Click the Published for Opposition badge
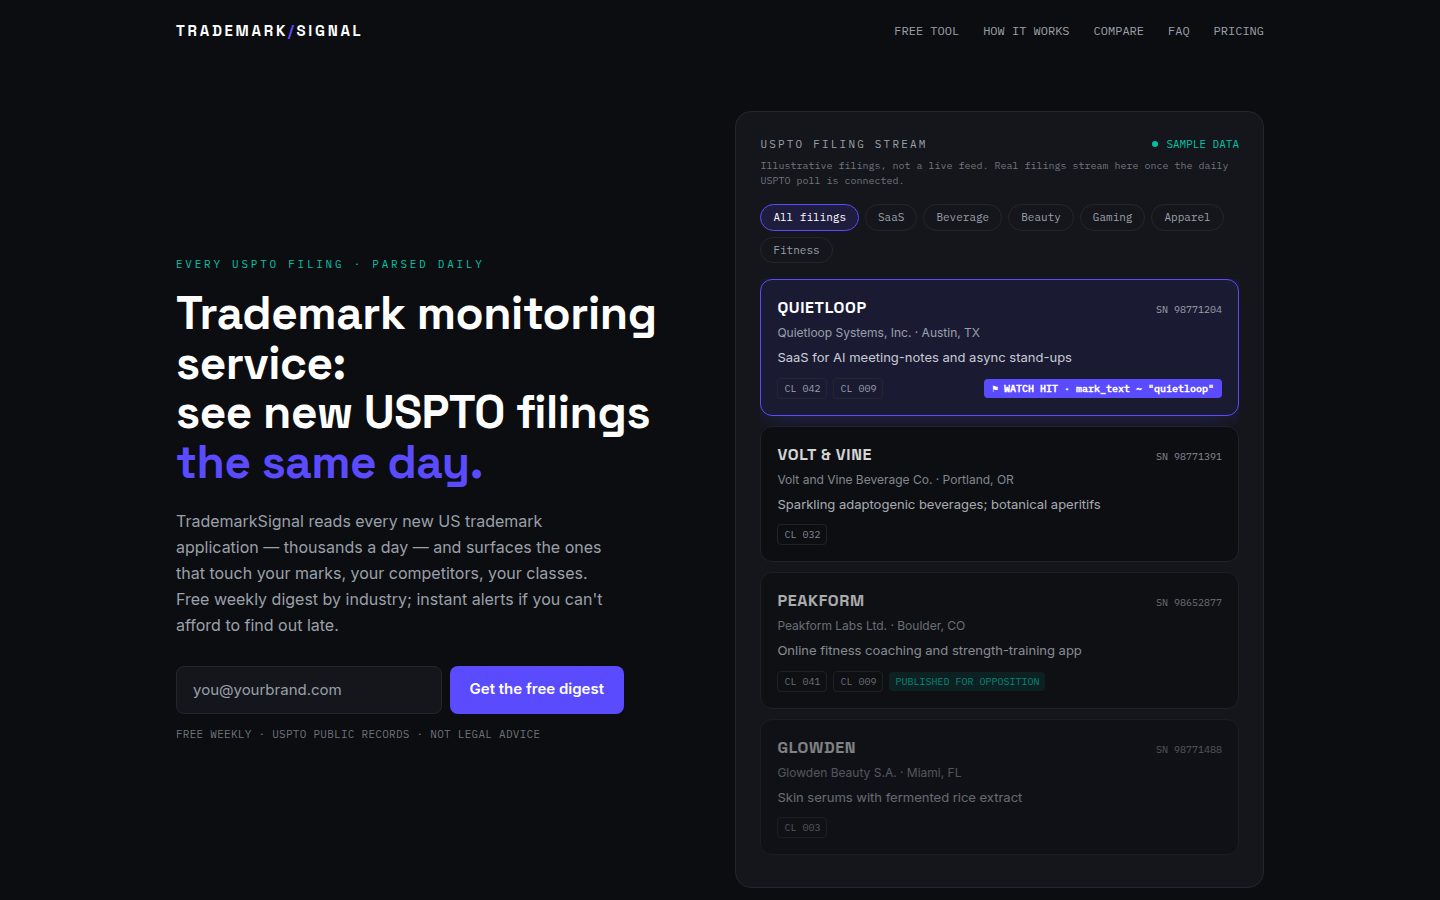This screenshot has width=1440, height=900. [967, 682]
